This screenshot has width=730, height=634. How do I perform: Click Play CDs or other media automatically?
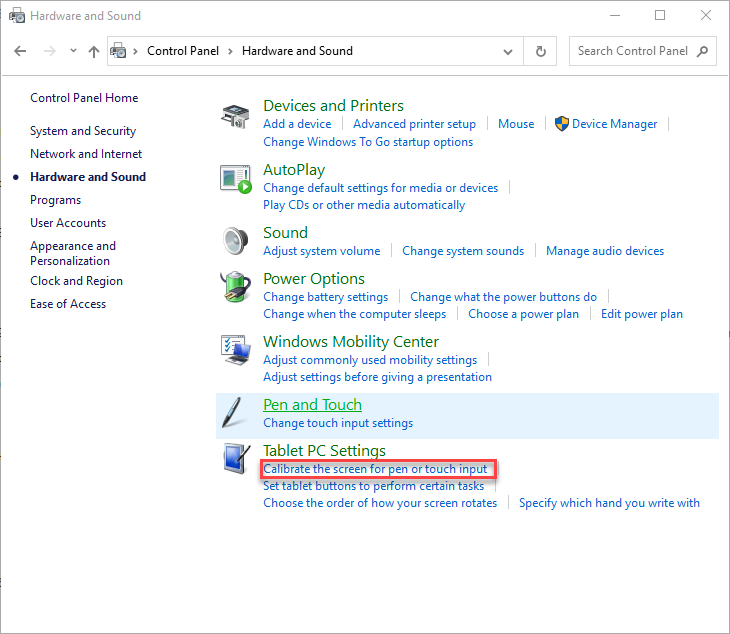coord(364,205)
